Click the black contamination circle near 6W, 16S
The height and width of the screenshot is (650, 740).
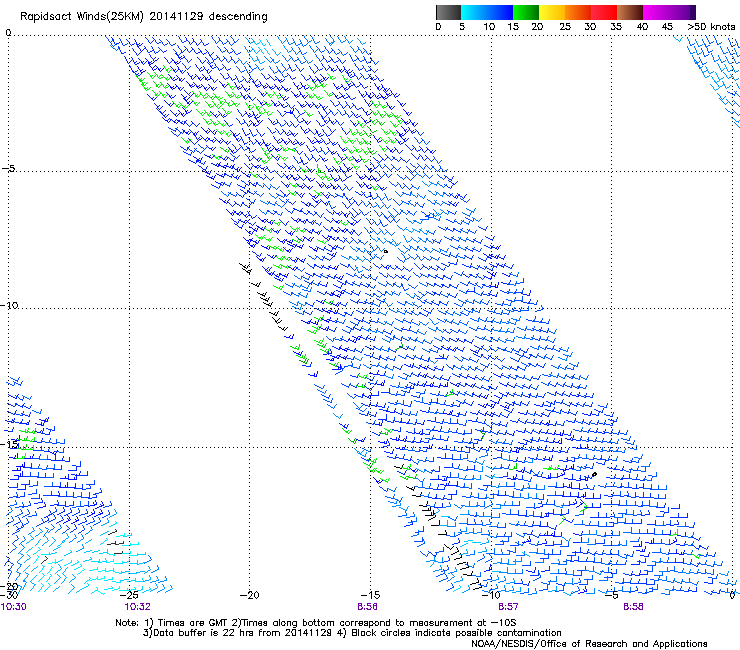[594, 474]
